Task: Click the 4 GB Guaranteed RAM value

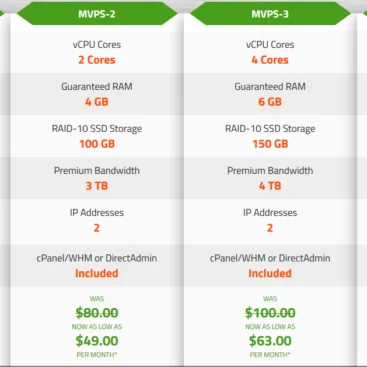Action: click(x=97, y=102)
